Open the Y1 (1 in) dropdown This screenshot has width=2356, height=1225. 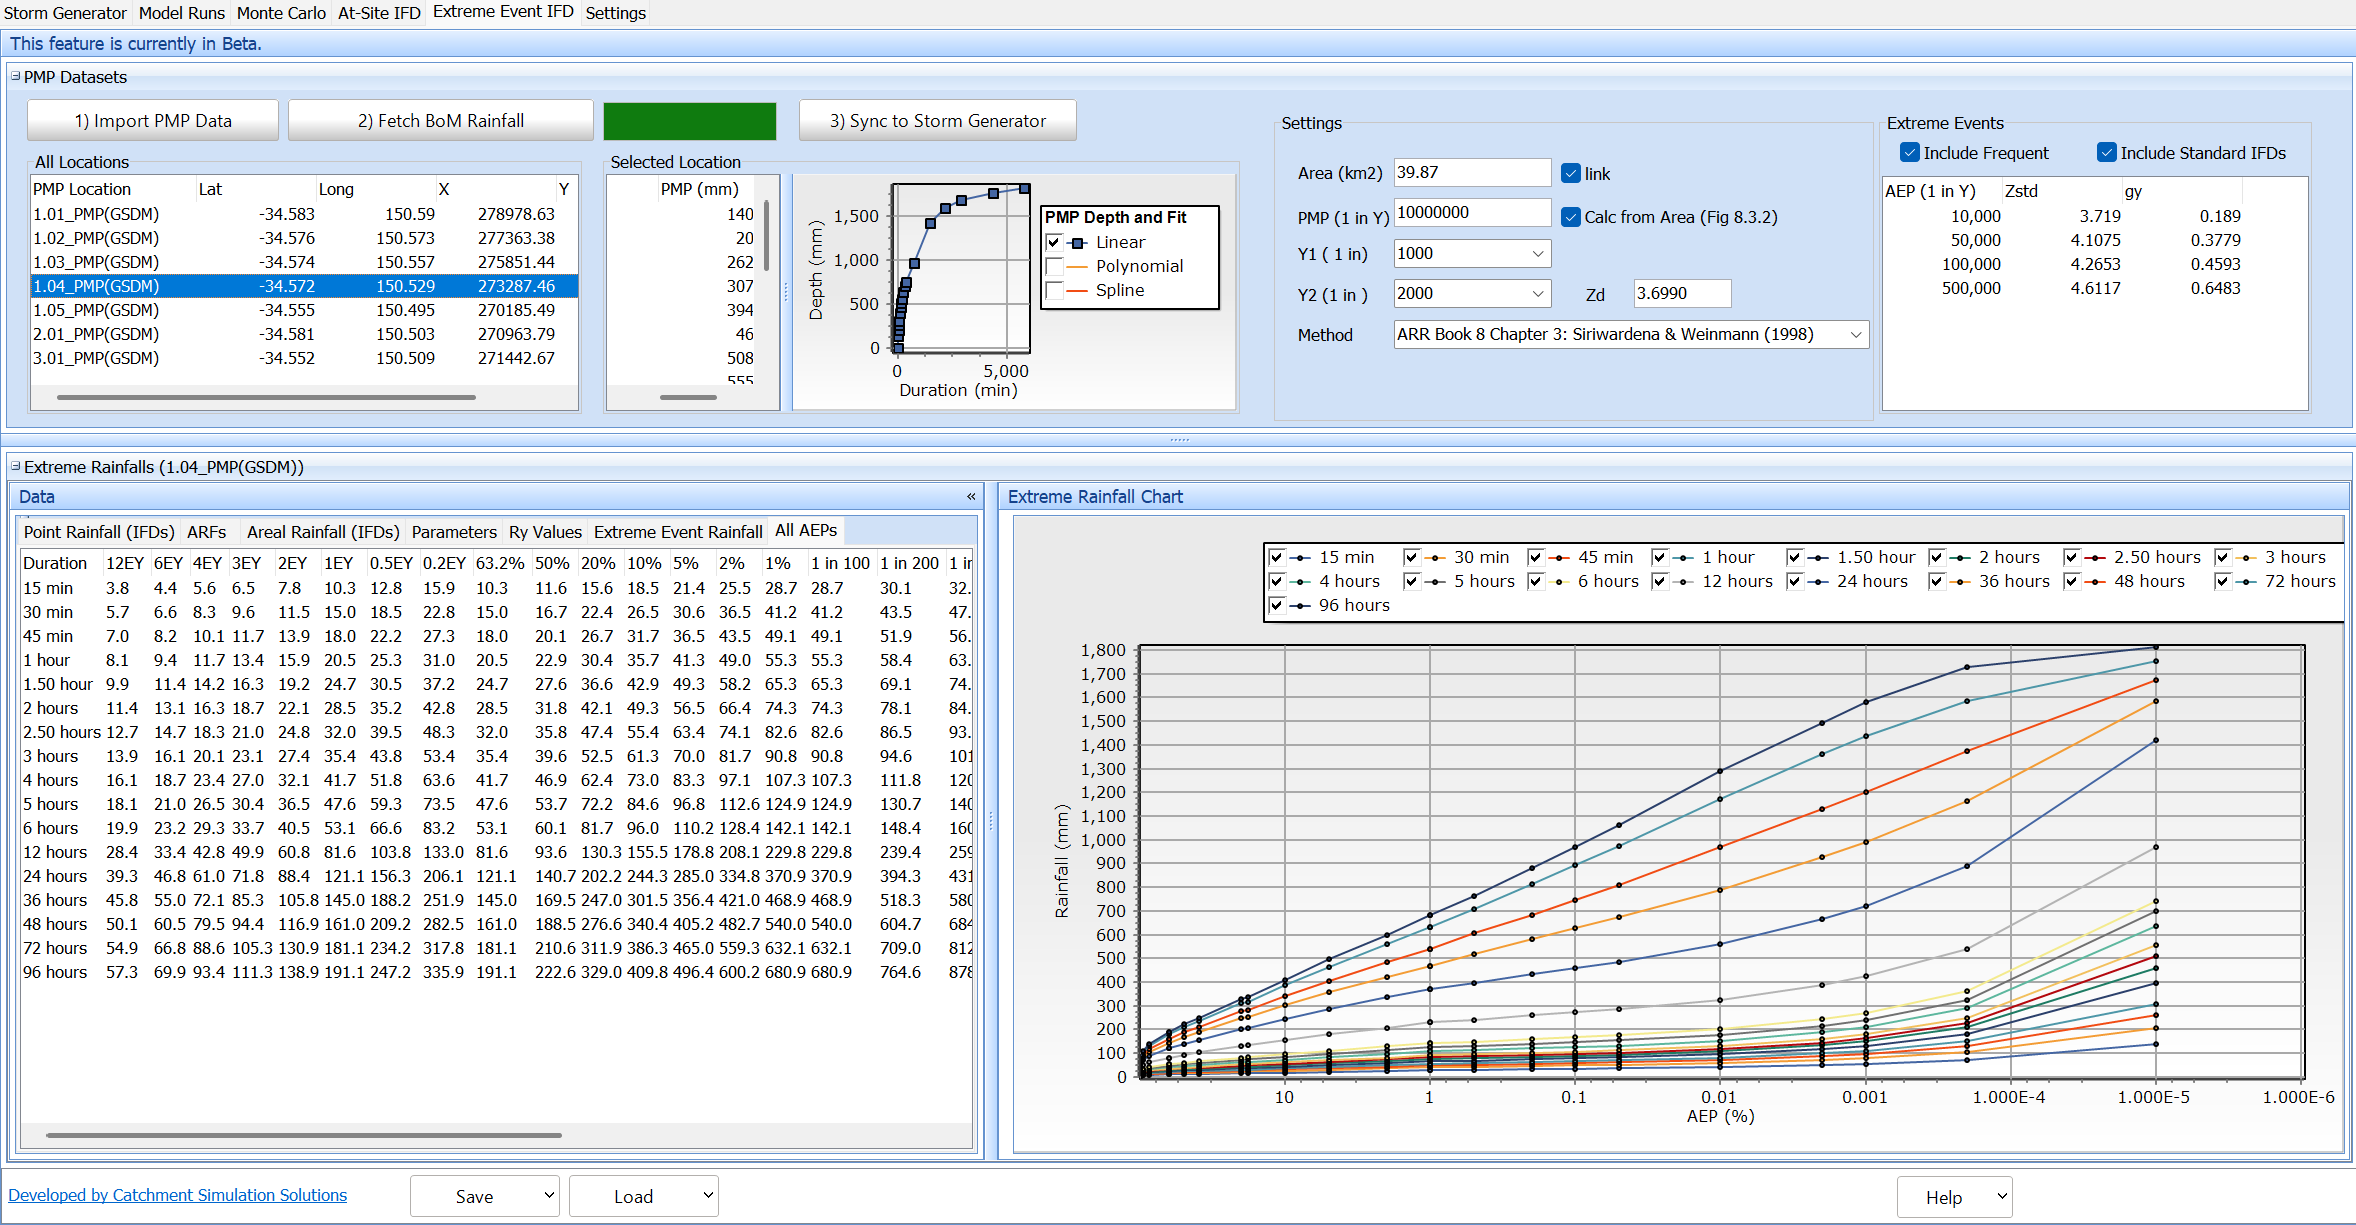click(x=1537, y=254)
